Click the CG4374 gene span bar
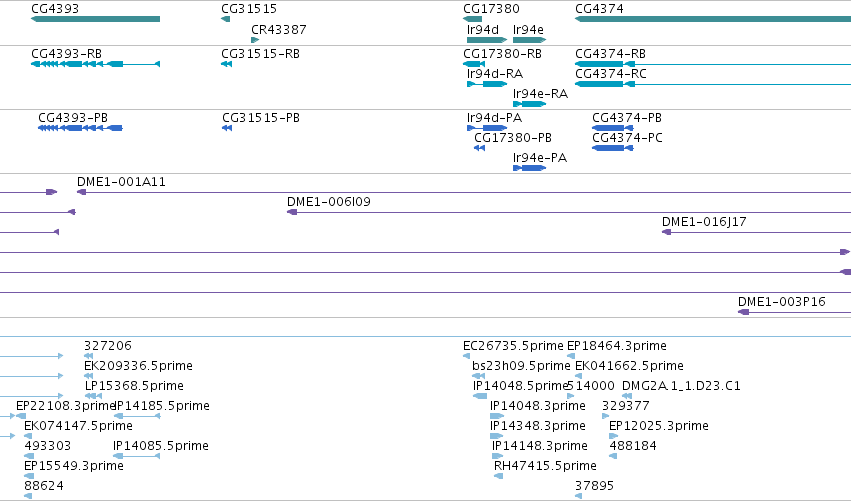This screenshot has width=851, height=501. click(x=713, y=19)
